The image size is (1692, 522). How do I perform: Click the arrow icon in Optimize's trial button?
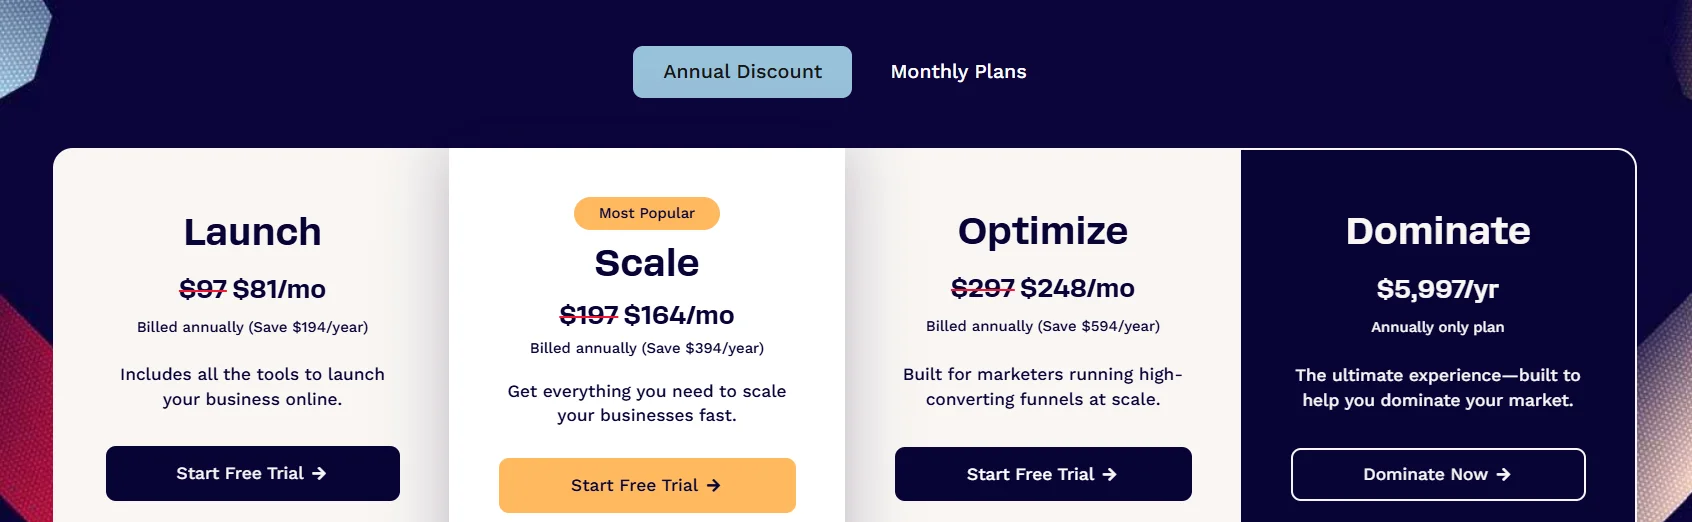[1109, 475]
